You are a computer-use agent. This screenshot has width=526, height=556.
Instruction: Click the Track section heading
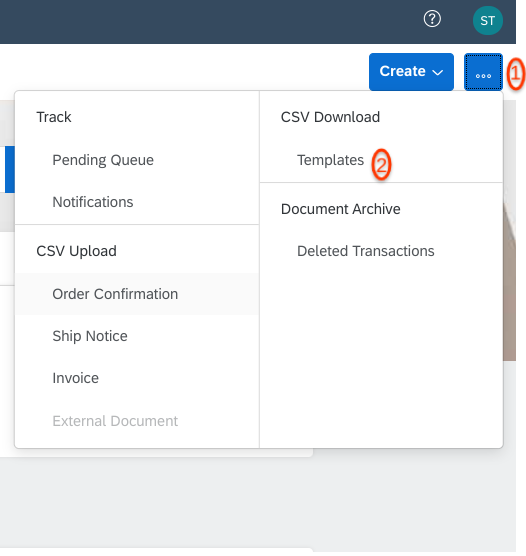(54, 117)
